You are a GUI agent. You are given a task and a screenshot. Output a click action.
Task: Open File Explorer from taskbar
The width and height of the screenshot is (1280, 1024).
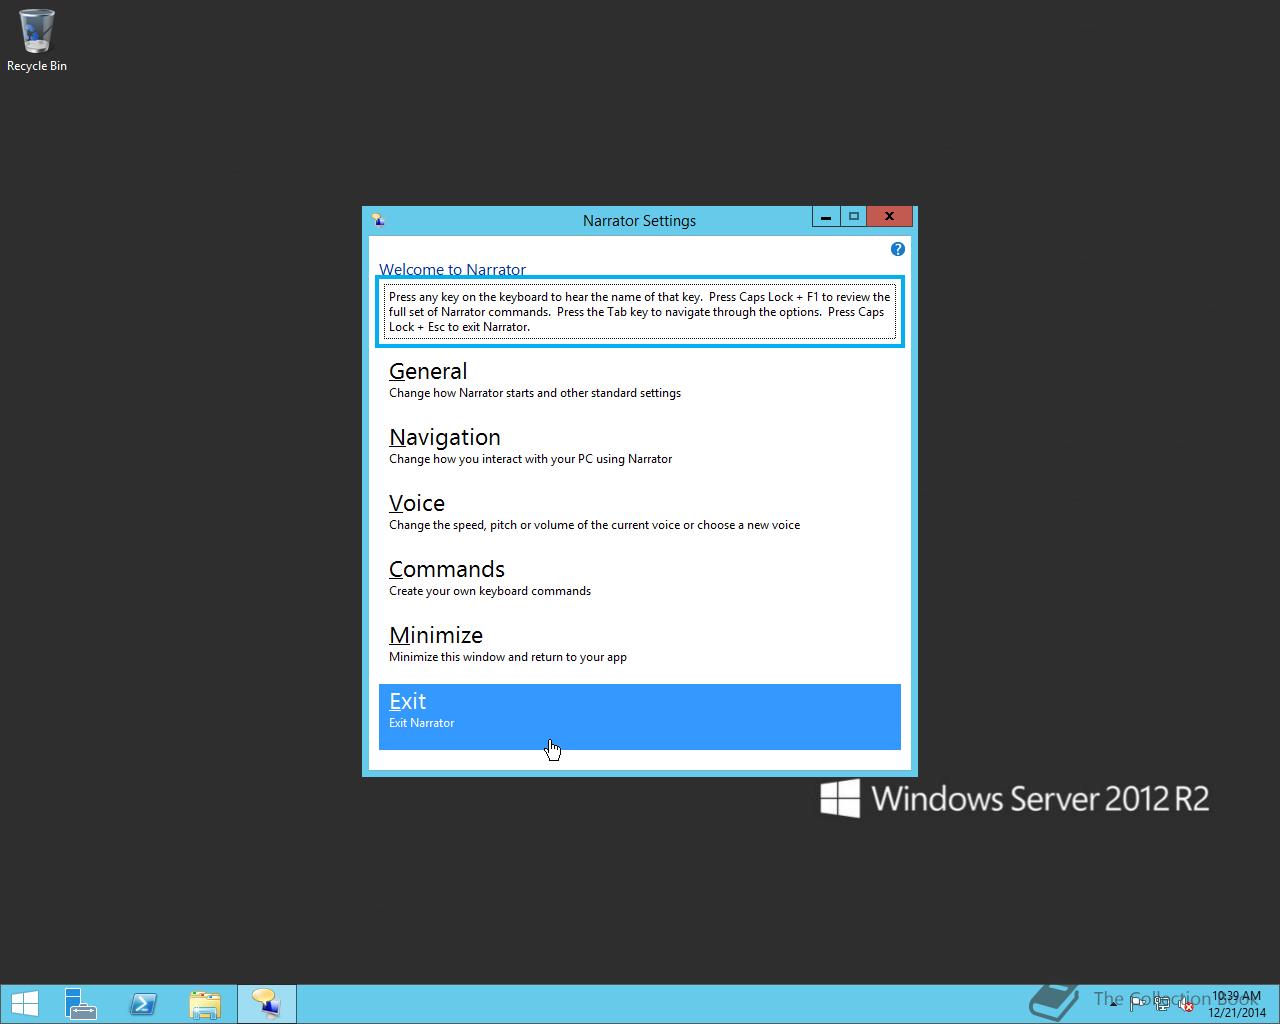tap(205, 1004)
